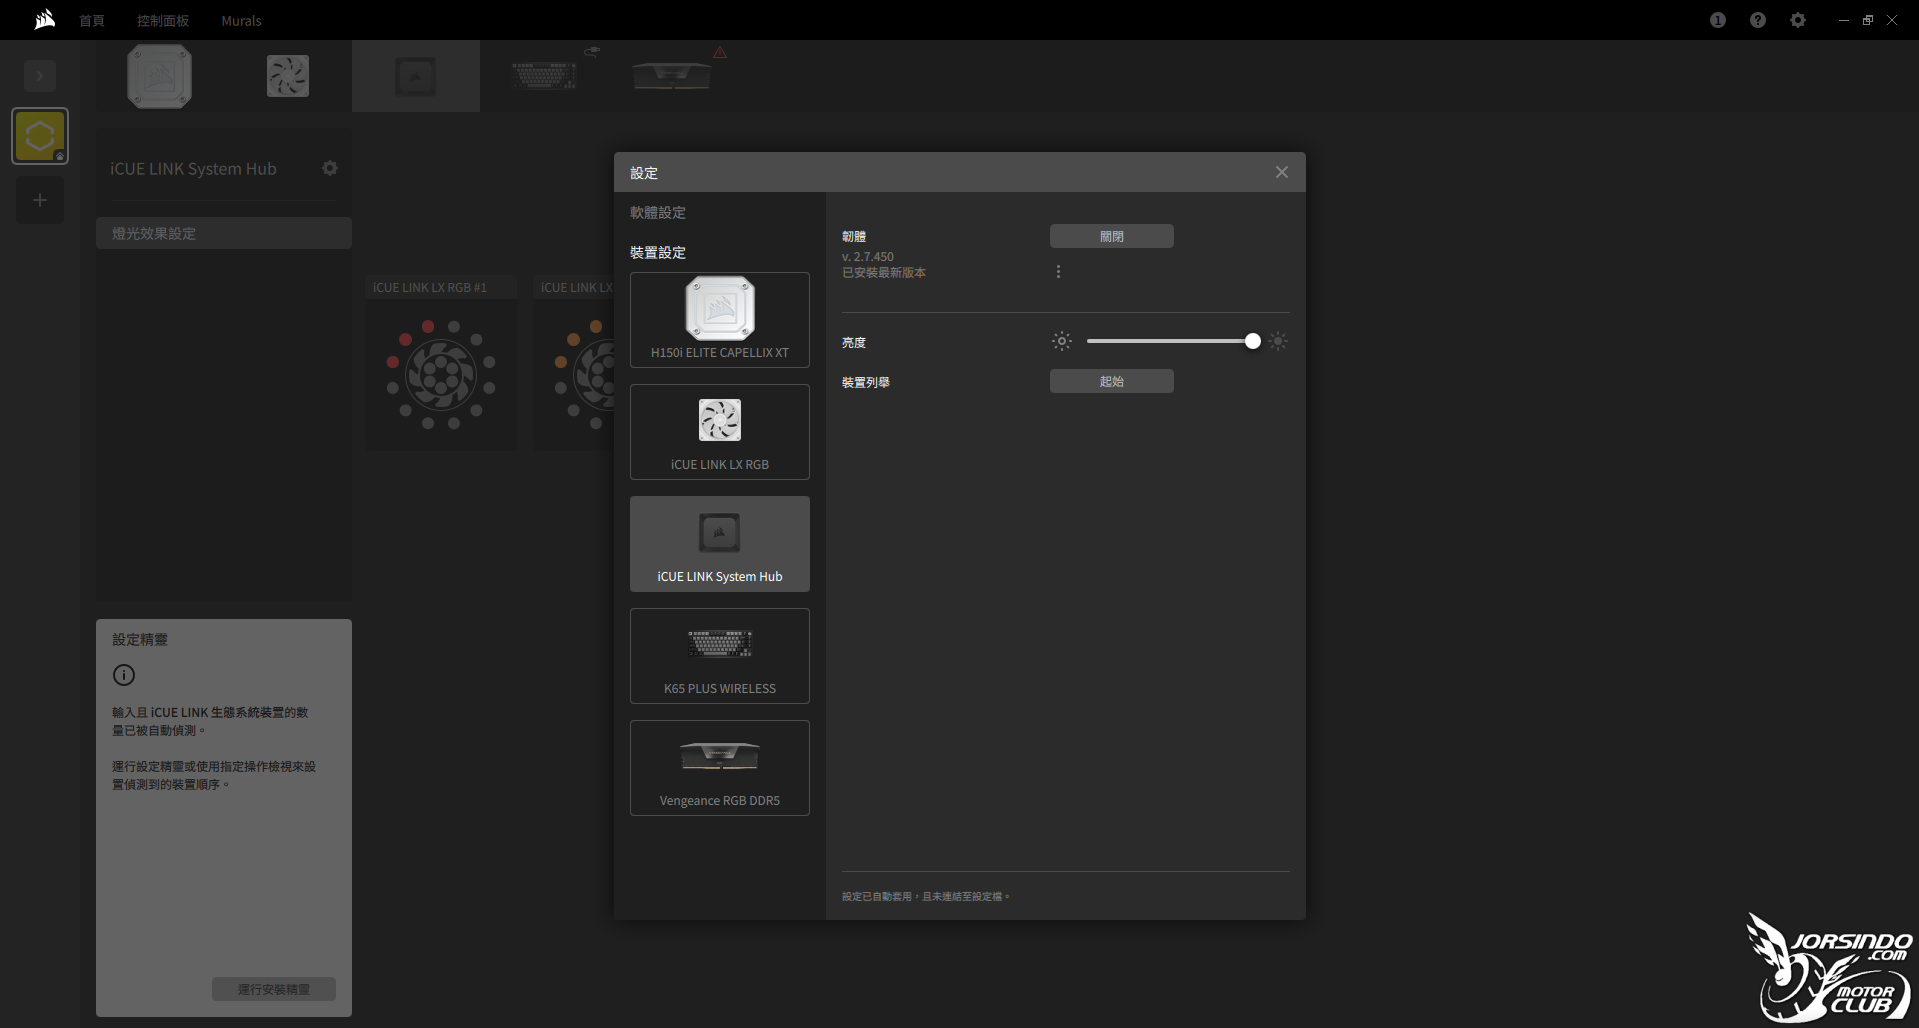Open the three-dot firmware options menu
1919x1028 pixels.
coord(1058,272)
